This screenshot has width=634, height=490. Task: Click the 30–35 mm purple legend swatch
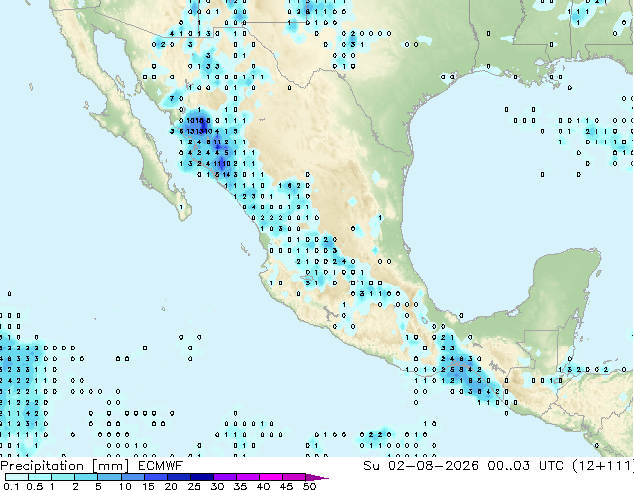pyautogui.click(x=225, y=477)
